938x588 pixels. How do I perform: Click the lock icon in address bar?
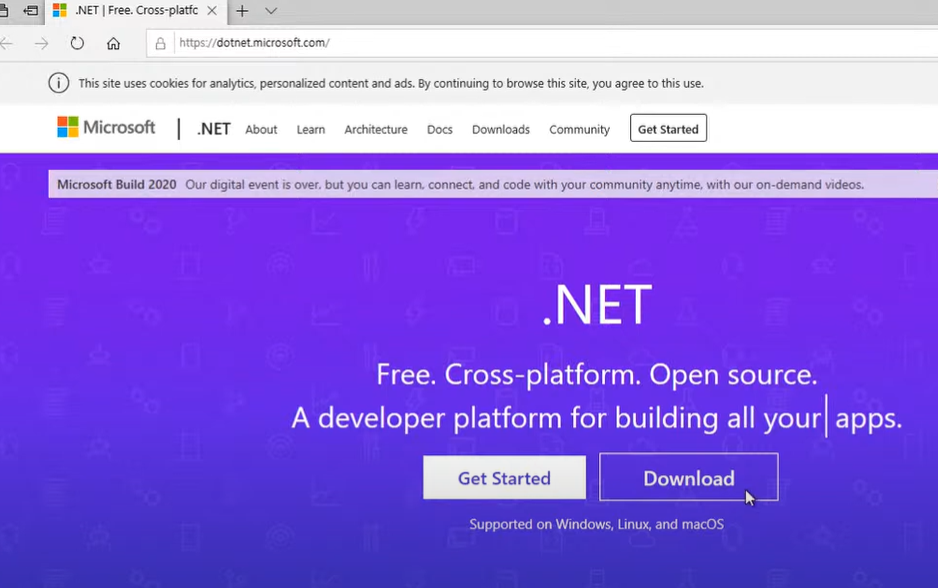(x=160, y=43)
